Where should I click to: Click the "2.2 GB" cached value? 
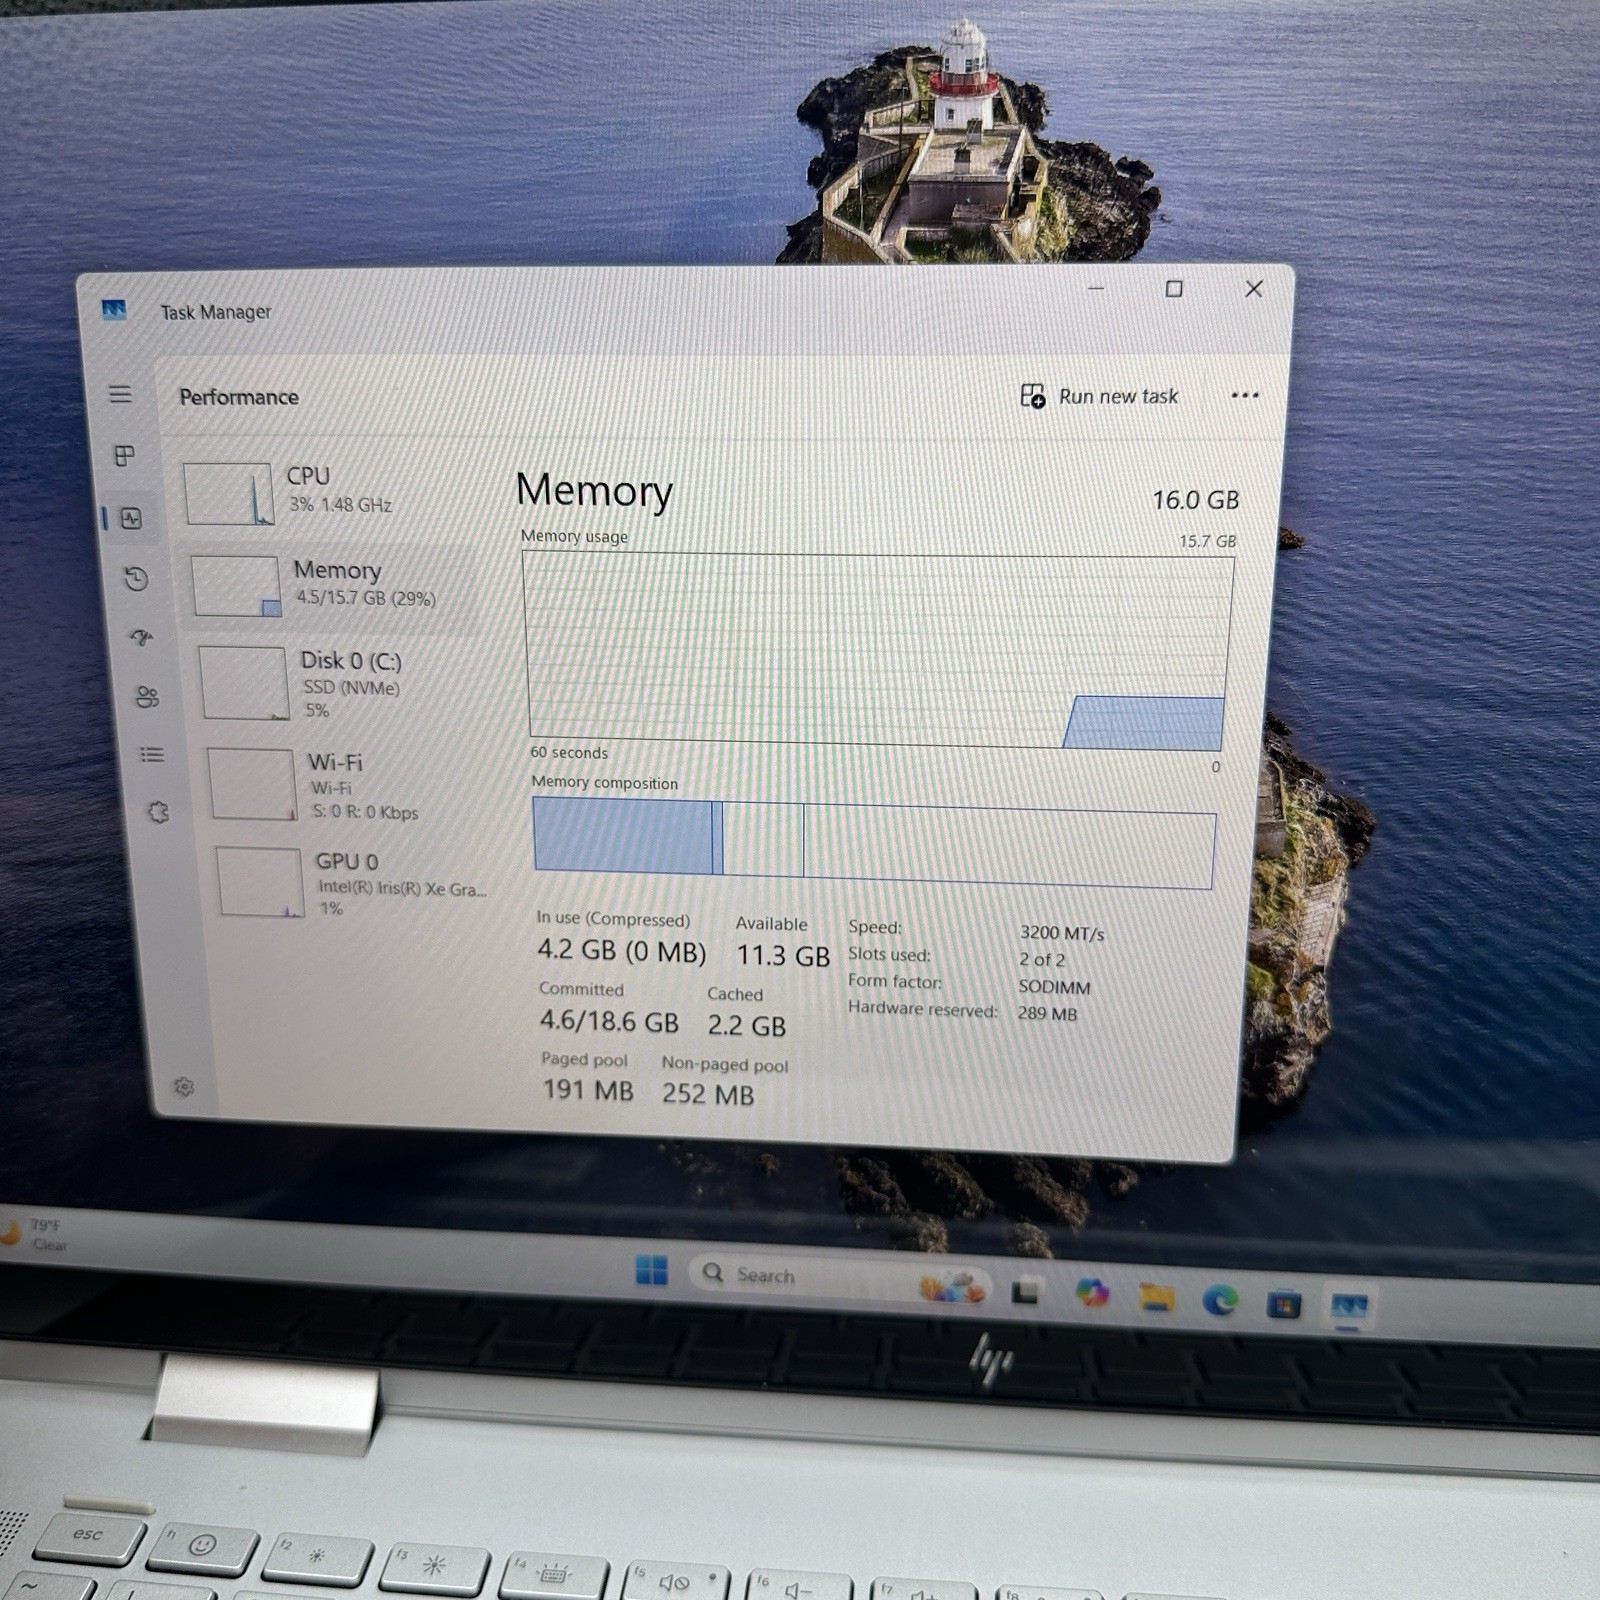(x=747, y=1026)
